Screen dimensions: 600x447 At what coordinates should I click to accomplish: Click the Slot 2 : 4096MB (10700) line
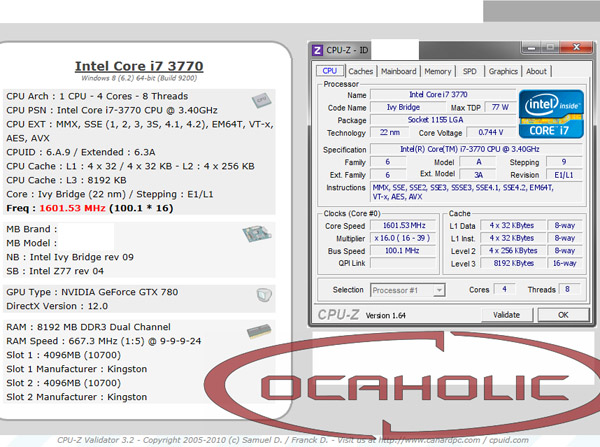pos(64,383)
